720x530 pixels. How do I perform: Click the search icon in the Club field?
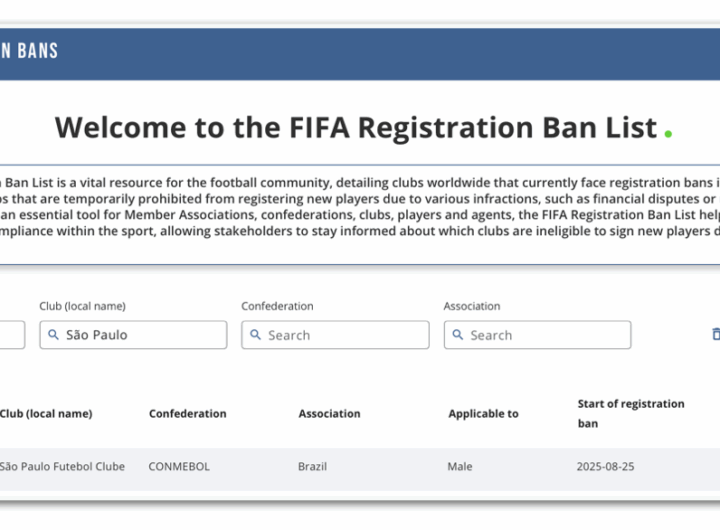(53, 335)
